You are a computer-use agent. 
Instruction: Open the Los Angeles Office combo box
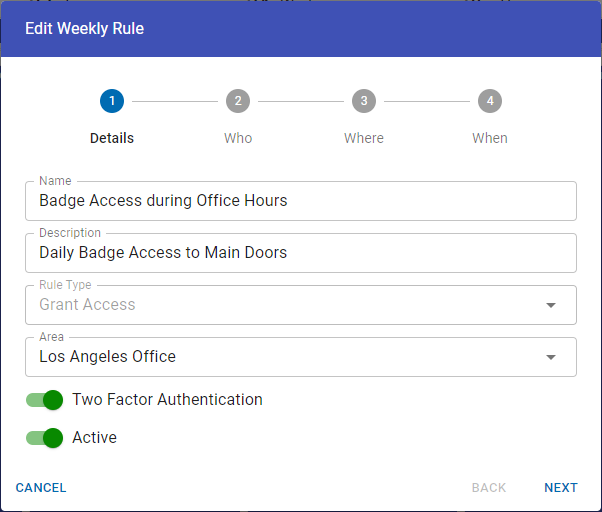coord(290,357)
